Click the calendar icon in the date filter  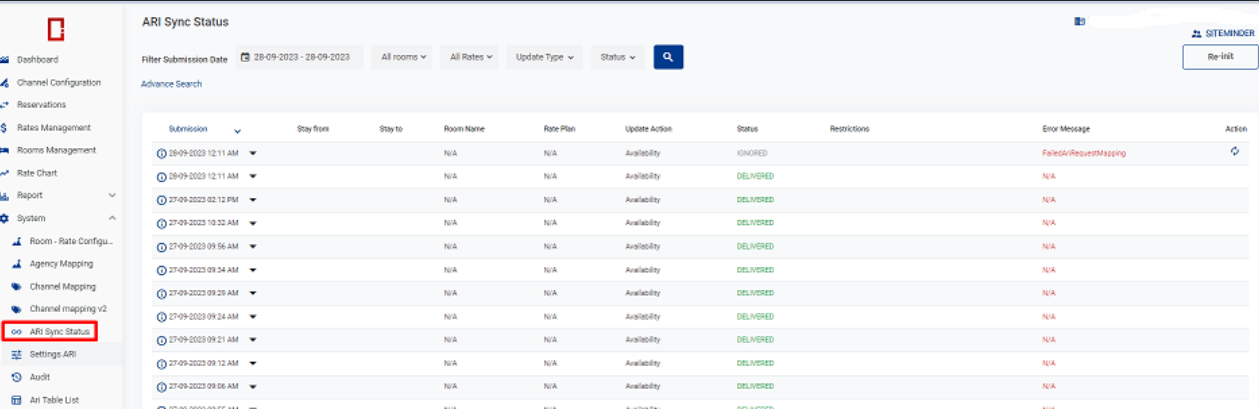(245, 57)
